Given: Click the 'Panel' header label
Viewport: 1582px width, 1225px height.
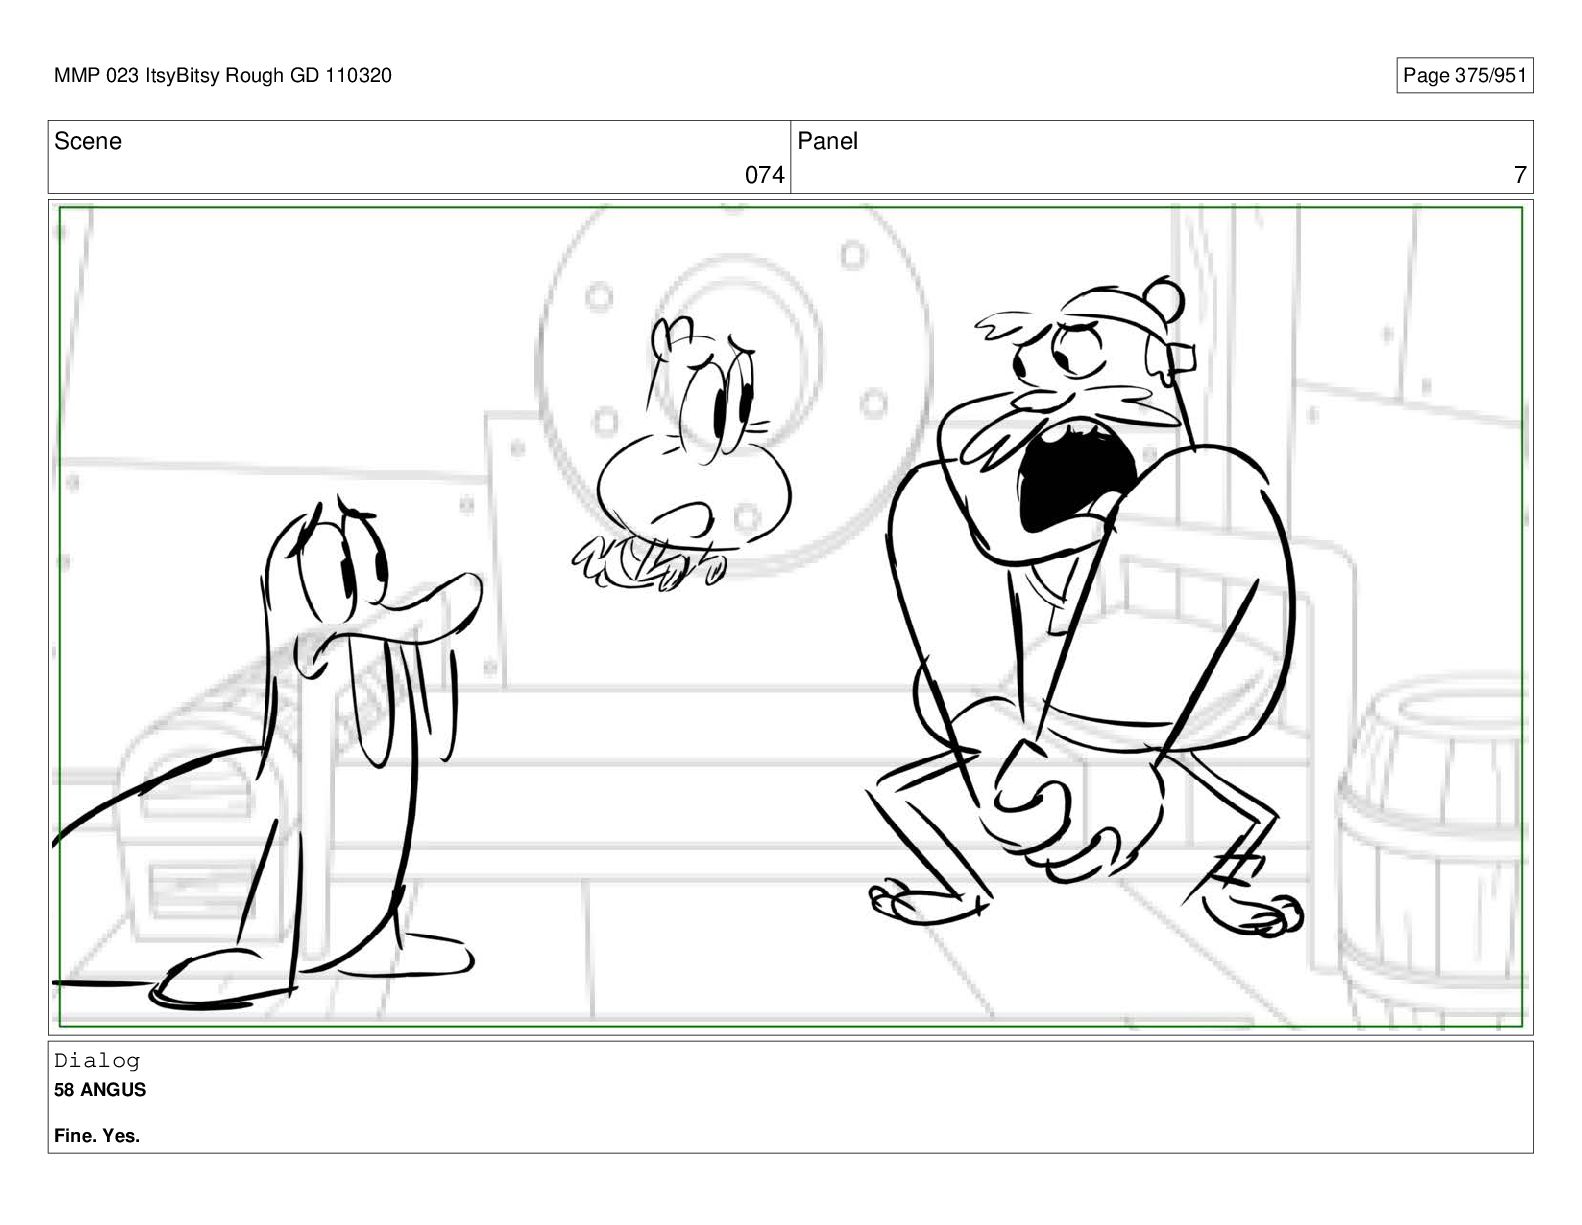Looking at the screenshot, I should 827,141.
